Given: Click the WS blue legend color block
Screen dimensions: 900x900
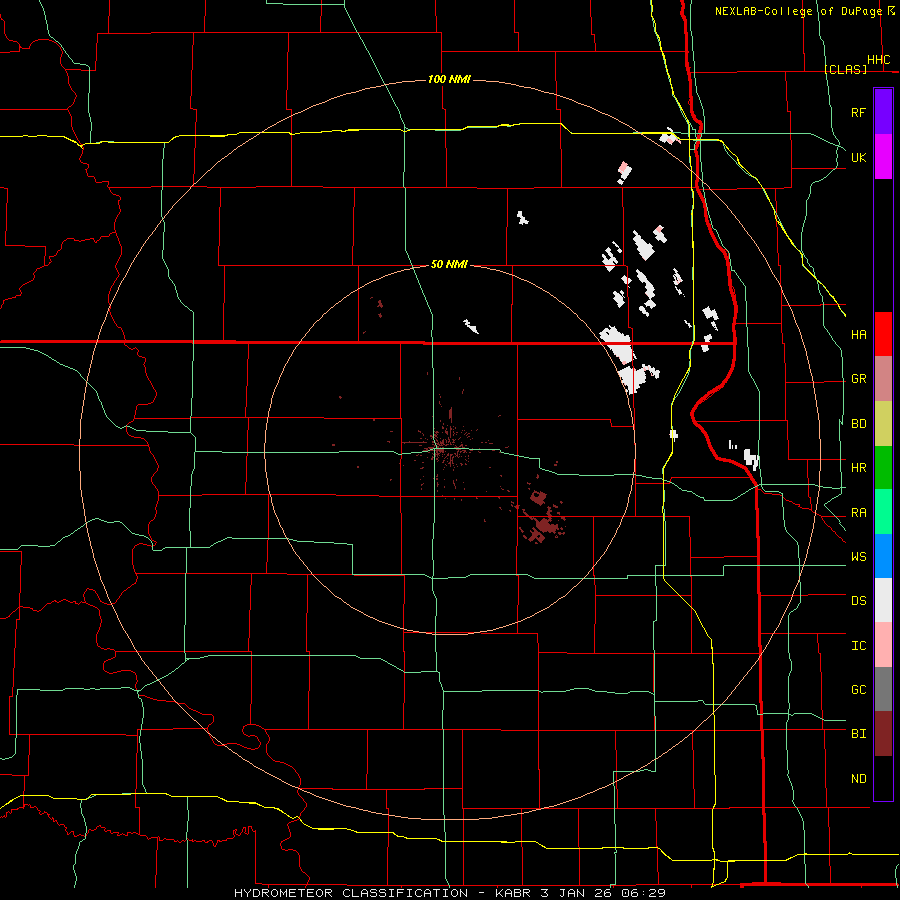Looking at the screenshot, I should [x=883, y=556].
